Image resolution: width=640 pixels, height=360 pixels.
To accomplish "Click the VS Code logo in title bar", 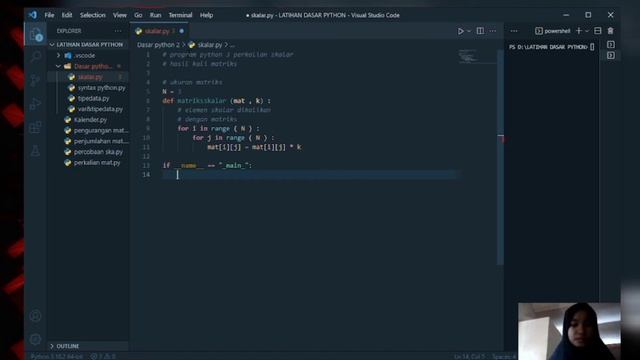I will 33,15.
